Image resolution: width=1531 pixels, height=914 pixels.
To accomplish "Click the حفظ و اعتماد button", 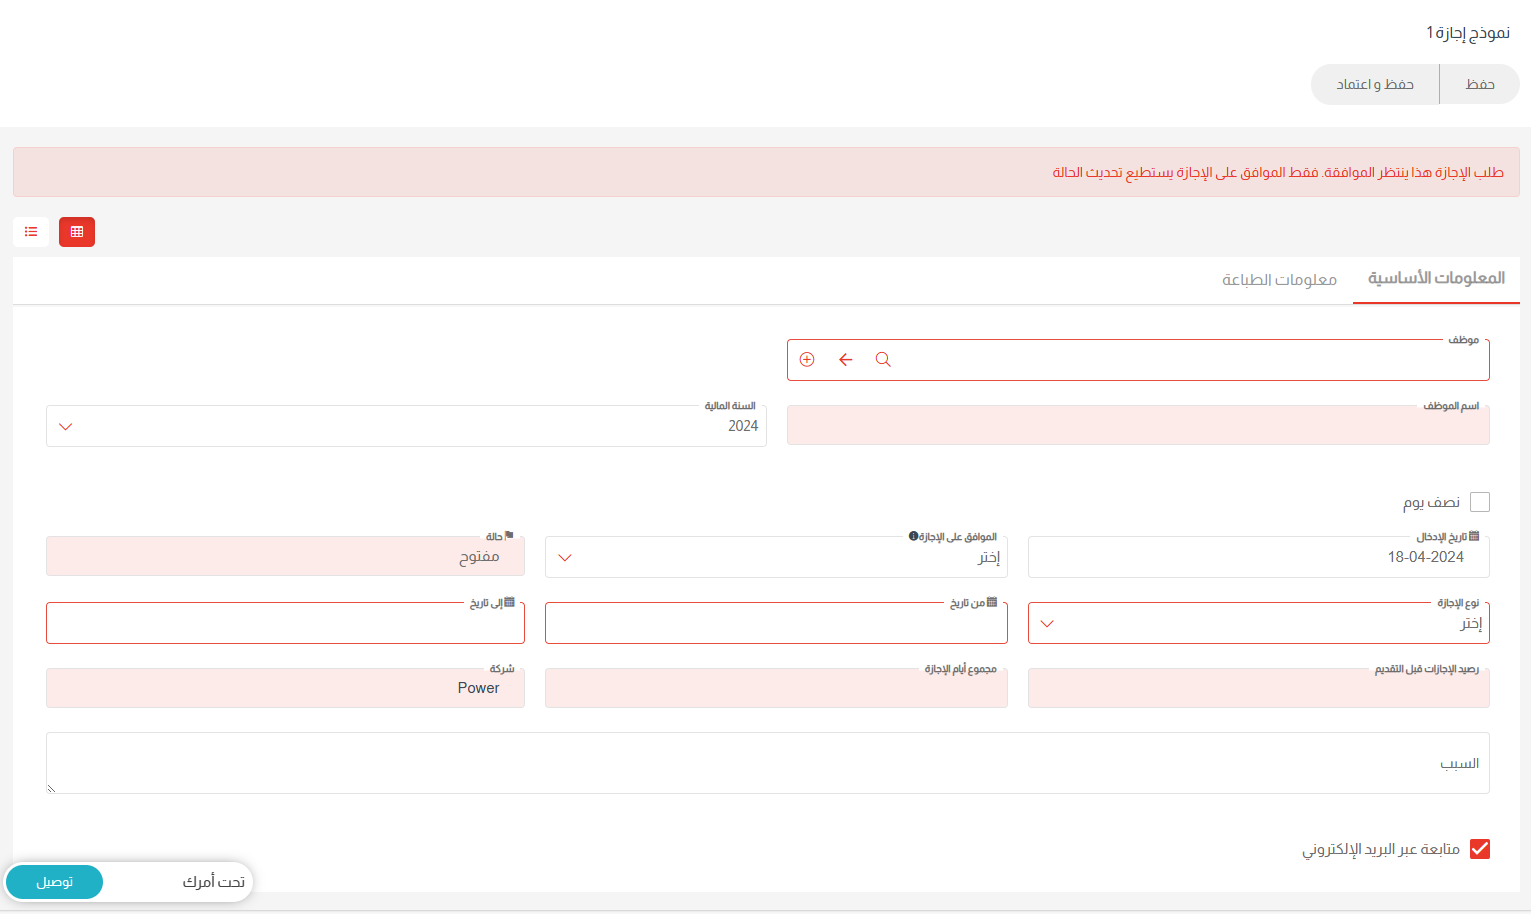I will point(1375,84).
